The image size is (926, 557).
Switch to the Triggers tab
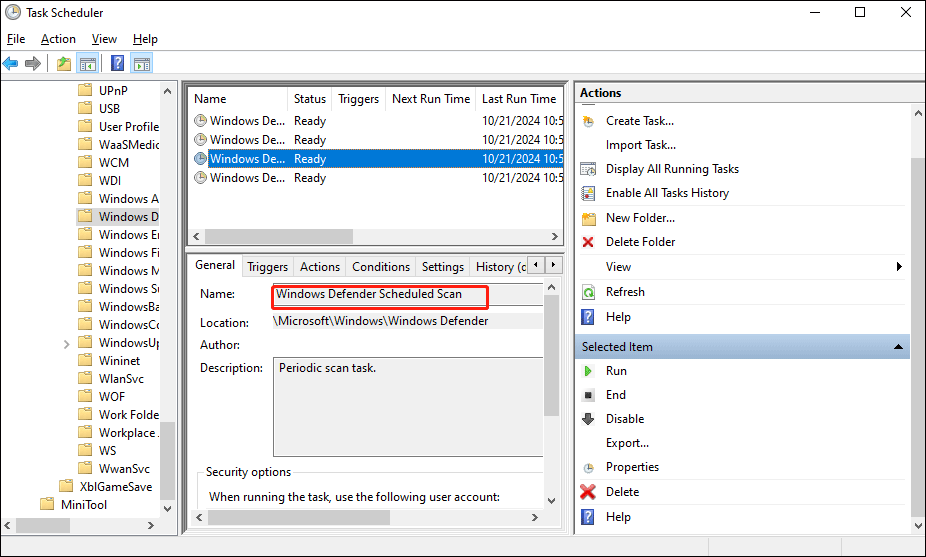(x=268, y=267)
